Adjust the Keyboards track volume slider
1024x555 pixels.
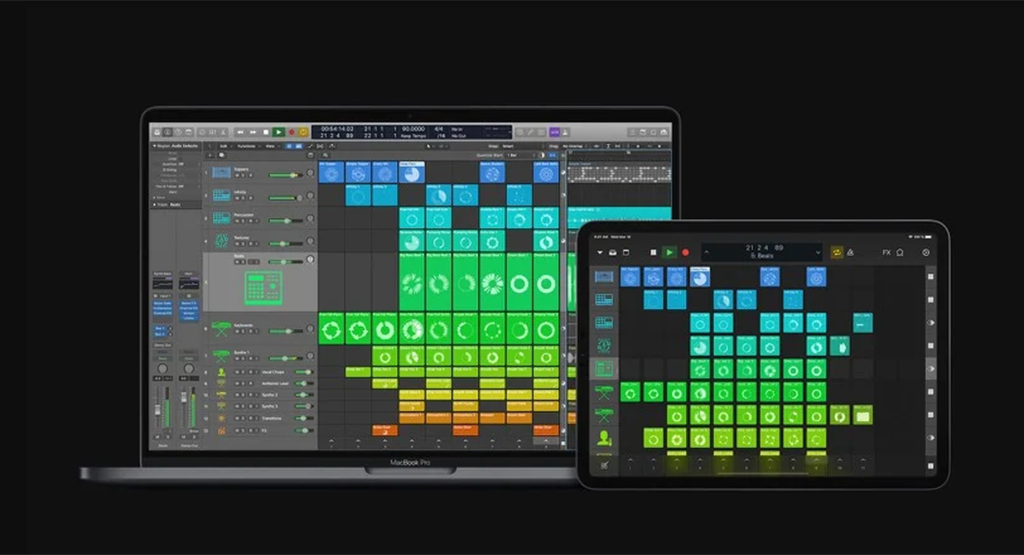click(x=285, y=331)
